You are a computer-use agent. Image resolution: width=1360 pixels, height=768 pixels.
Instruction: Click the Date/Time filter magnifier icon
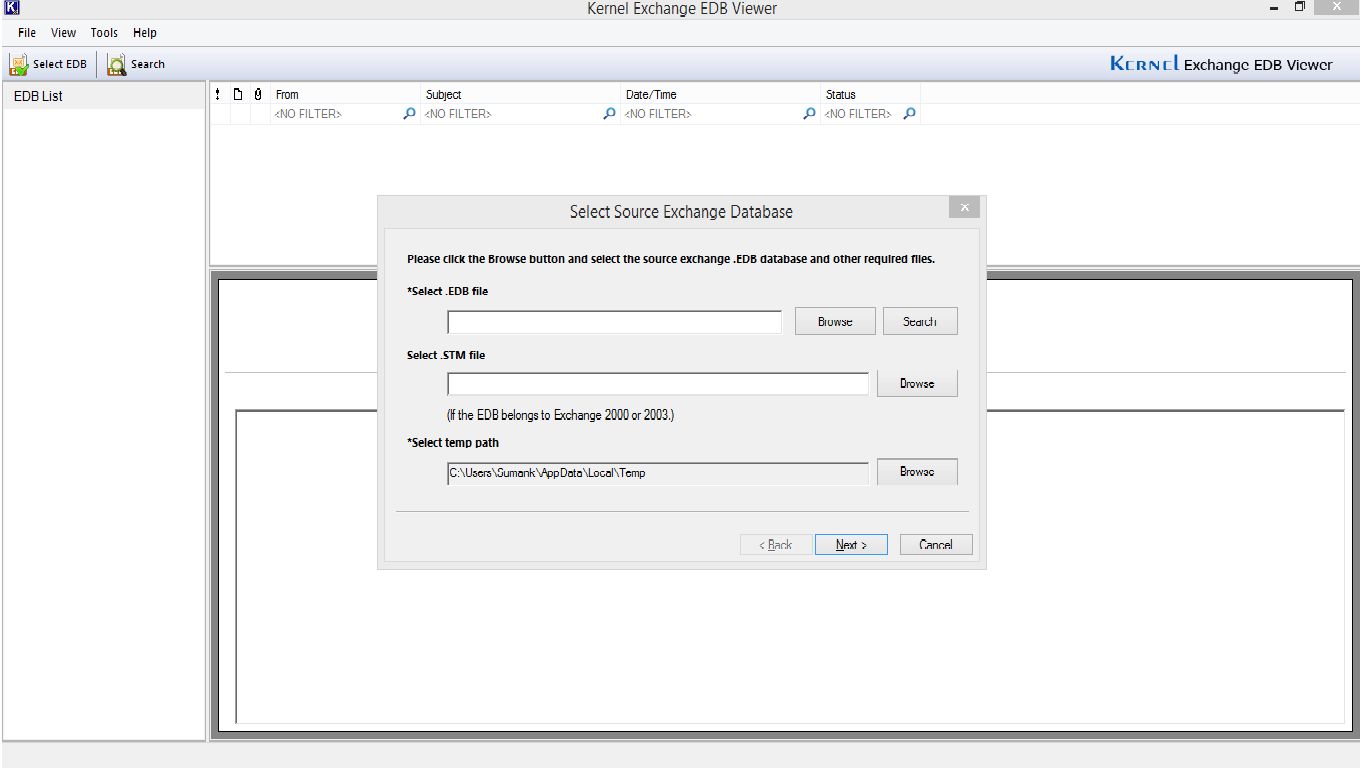pyautogui.click(x=809, y=114)
